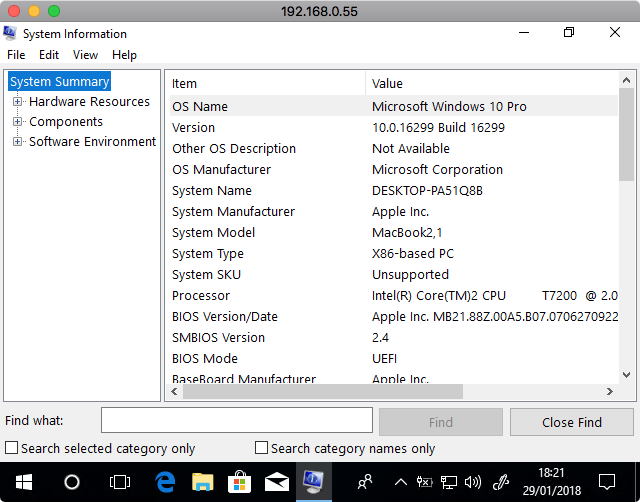Click System Information title bar app icon
The width and height of the screenshot is (640, 502).
click(10, 33)
